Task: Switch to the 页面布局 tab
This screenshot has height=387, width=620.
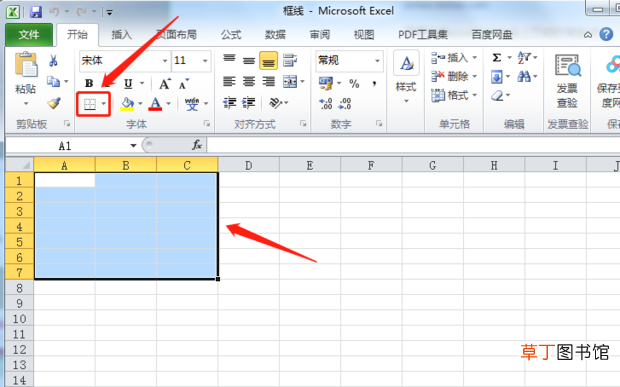Action: click(176, 35)
